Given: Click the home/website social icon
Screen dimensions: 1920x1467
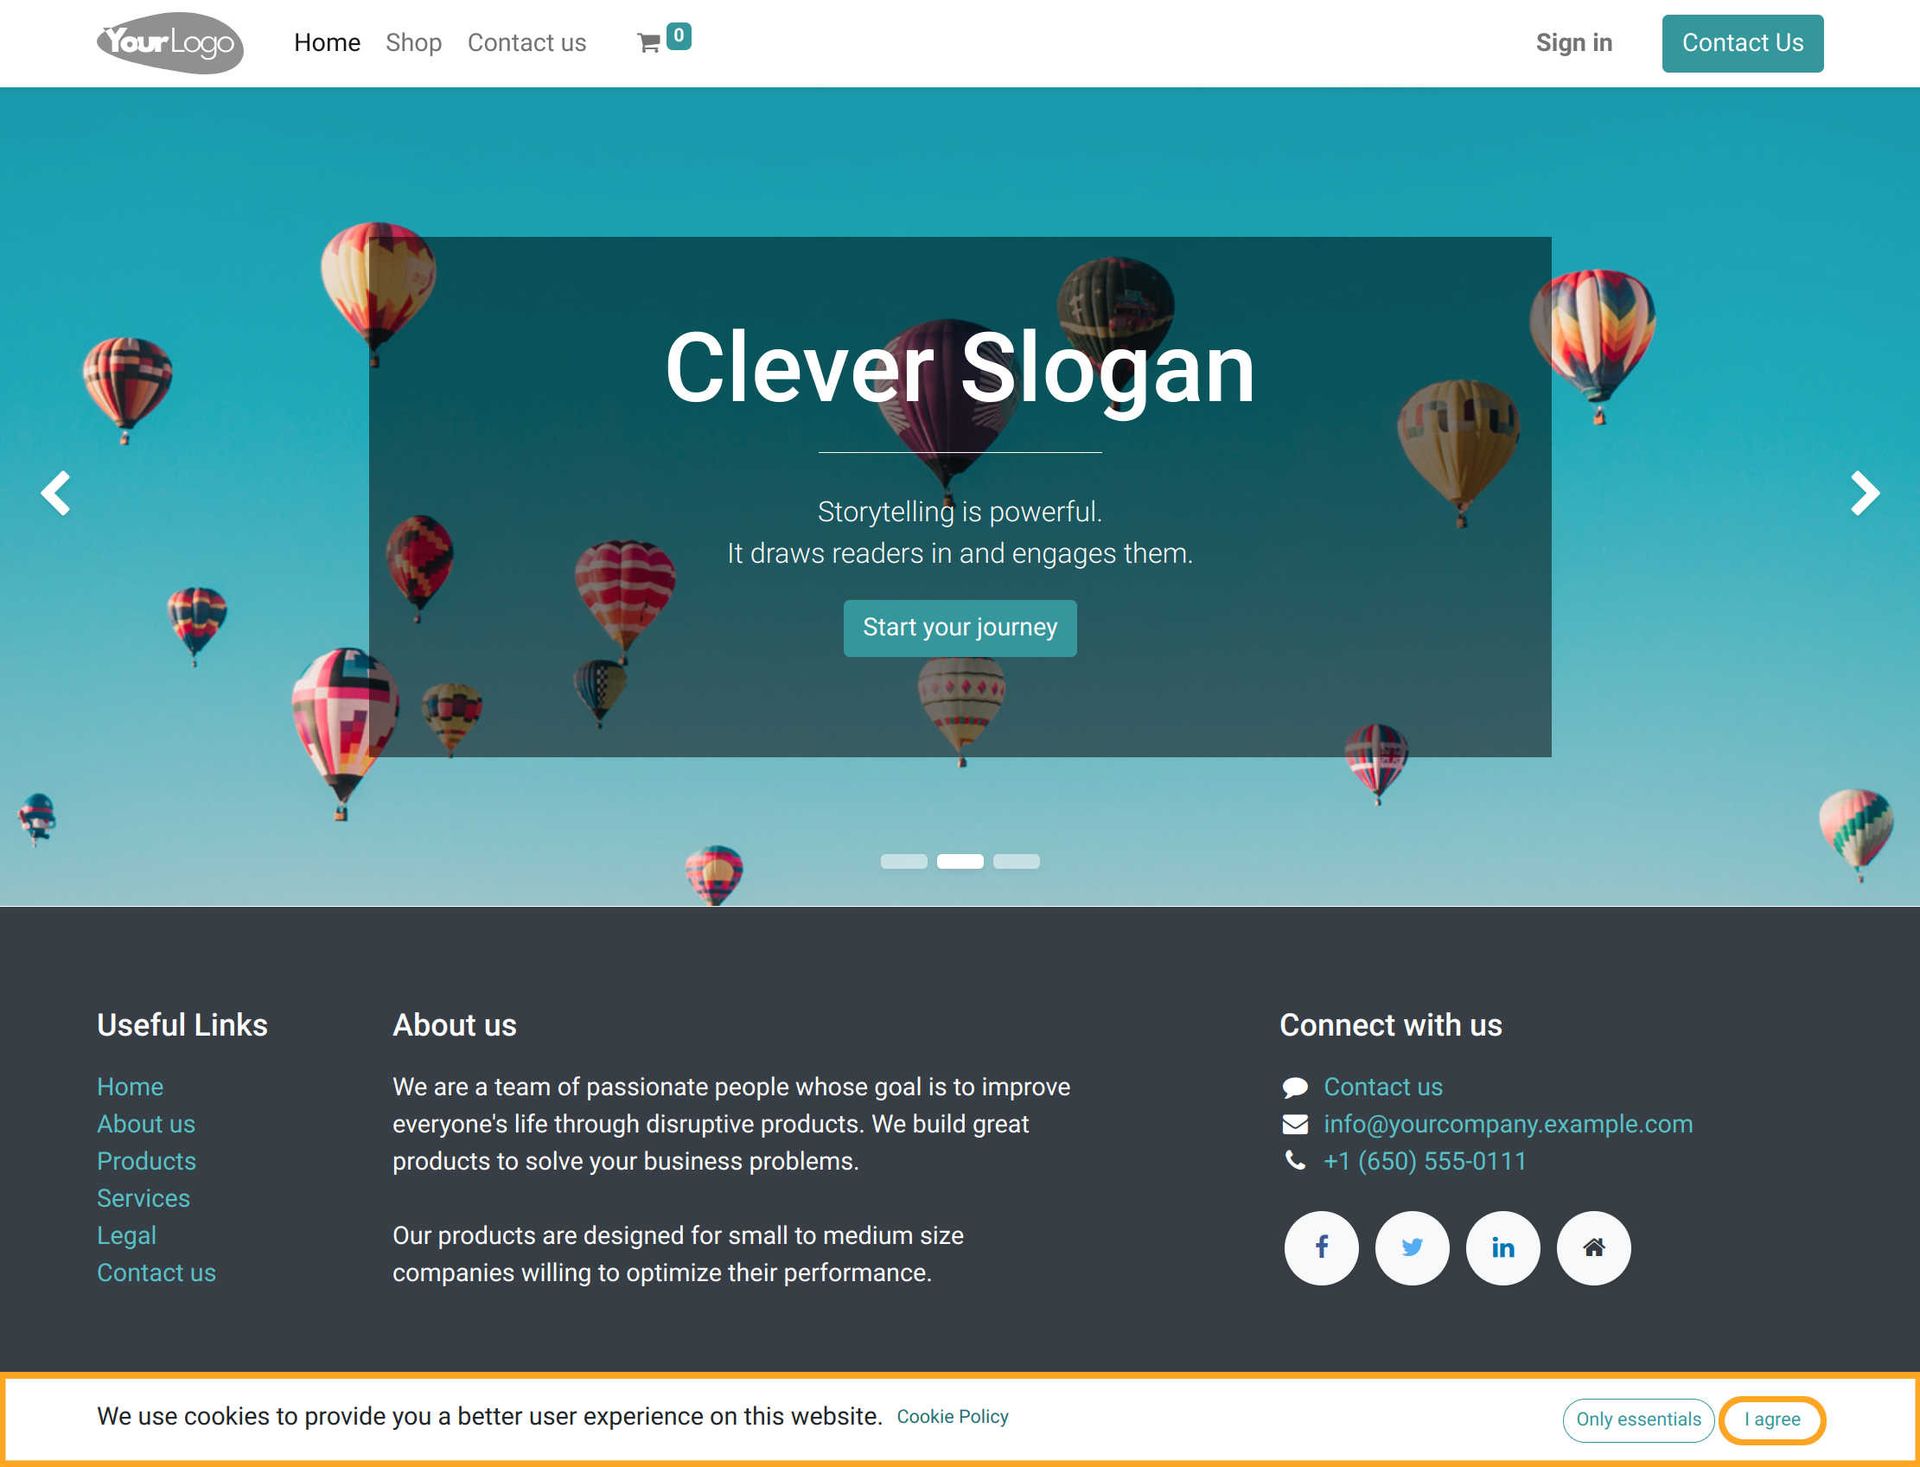Looking at the screenshot, I should click(1593, 1247).
